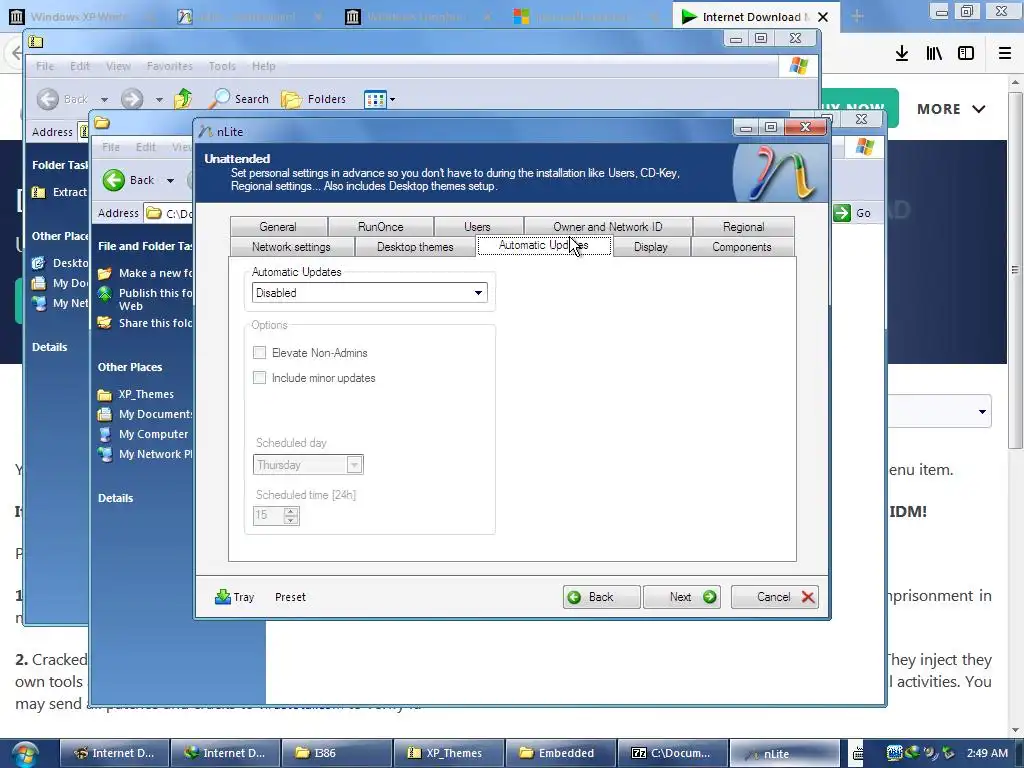Toggle Include minor updates checkbox
Screen dimensions: 1024x768
[x=259, y=377]
